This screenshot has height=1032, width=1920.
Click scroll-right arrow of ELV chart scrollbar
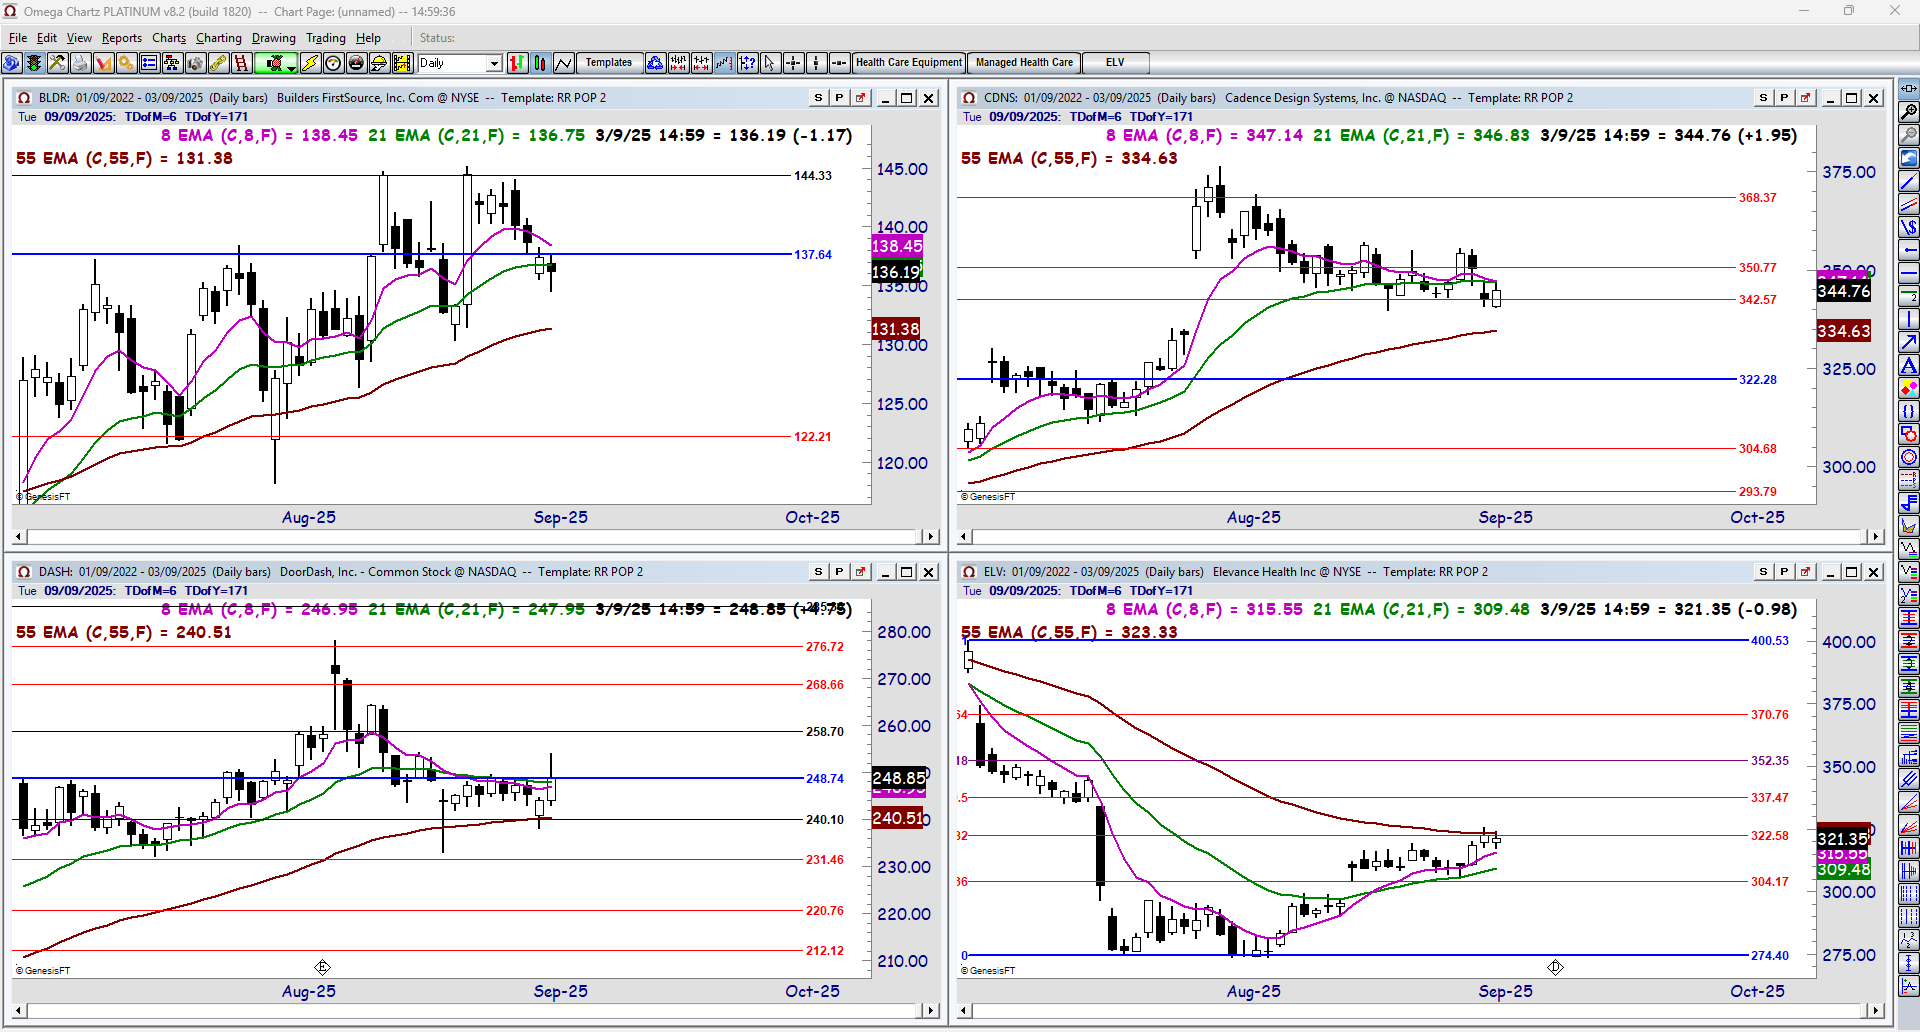point(1875,1011)
